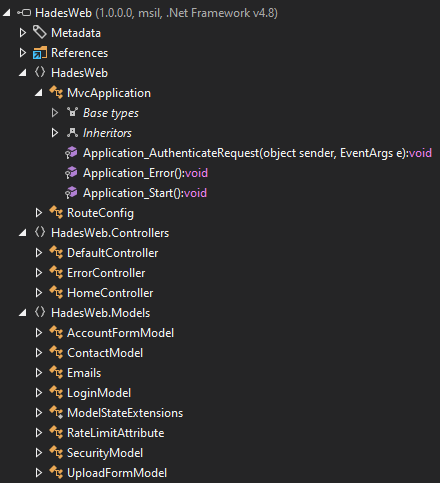Expand the LoginModel class arrow
Screen dimensions: 440x483
tap(39, 393)
